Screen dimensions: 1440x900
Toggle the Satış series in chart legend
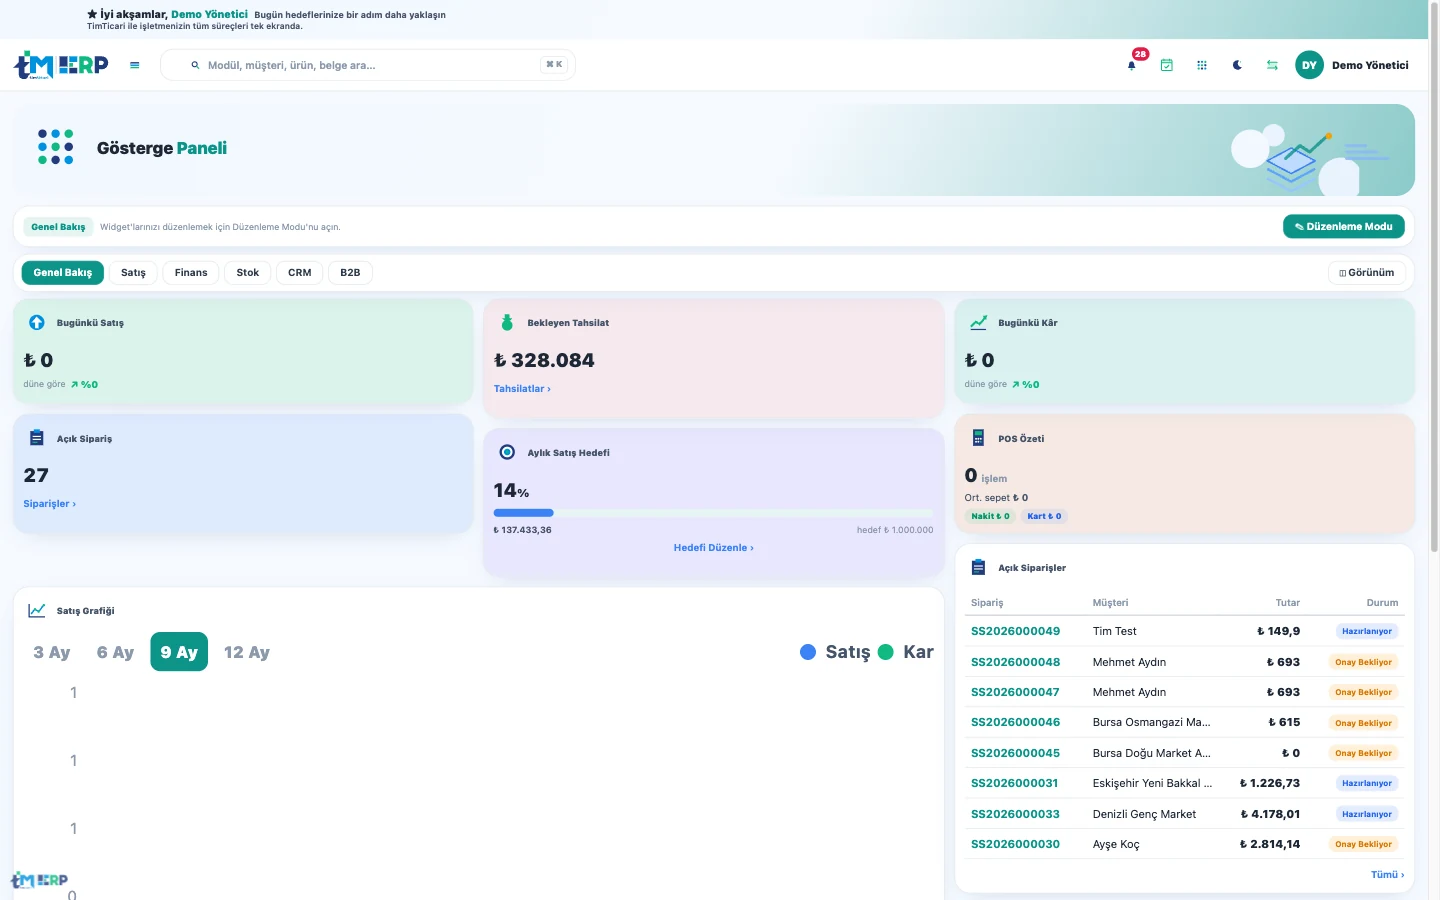pyautogui.click(x=835, y=652)
